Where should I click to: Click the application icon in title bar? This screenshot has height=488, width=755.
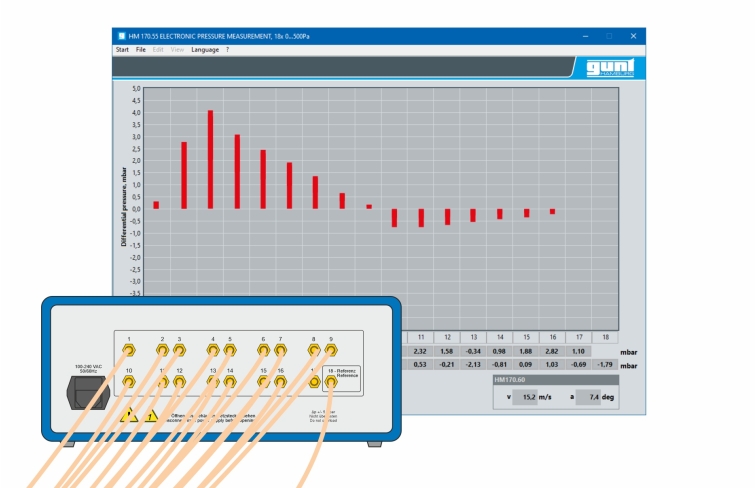click(122, 36)
